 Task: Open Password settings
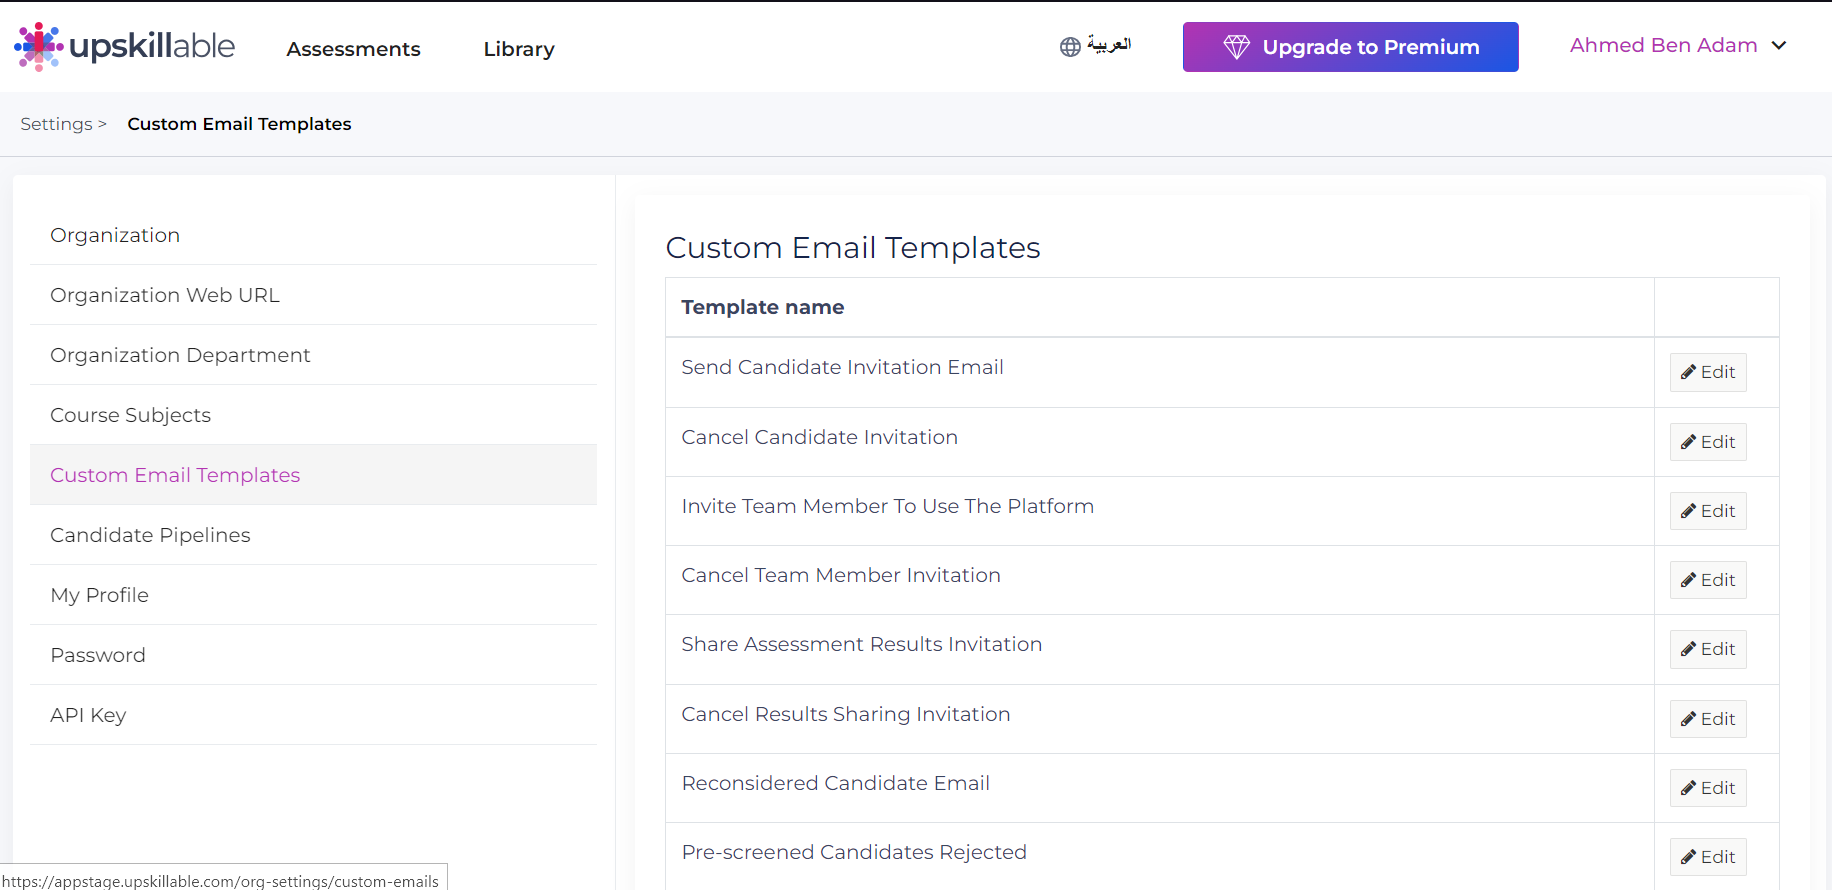[x=313, y=655]
